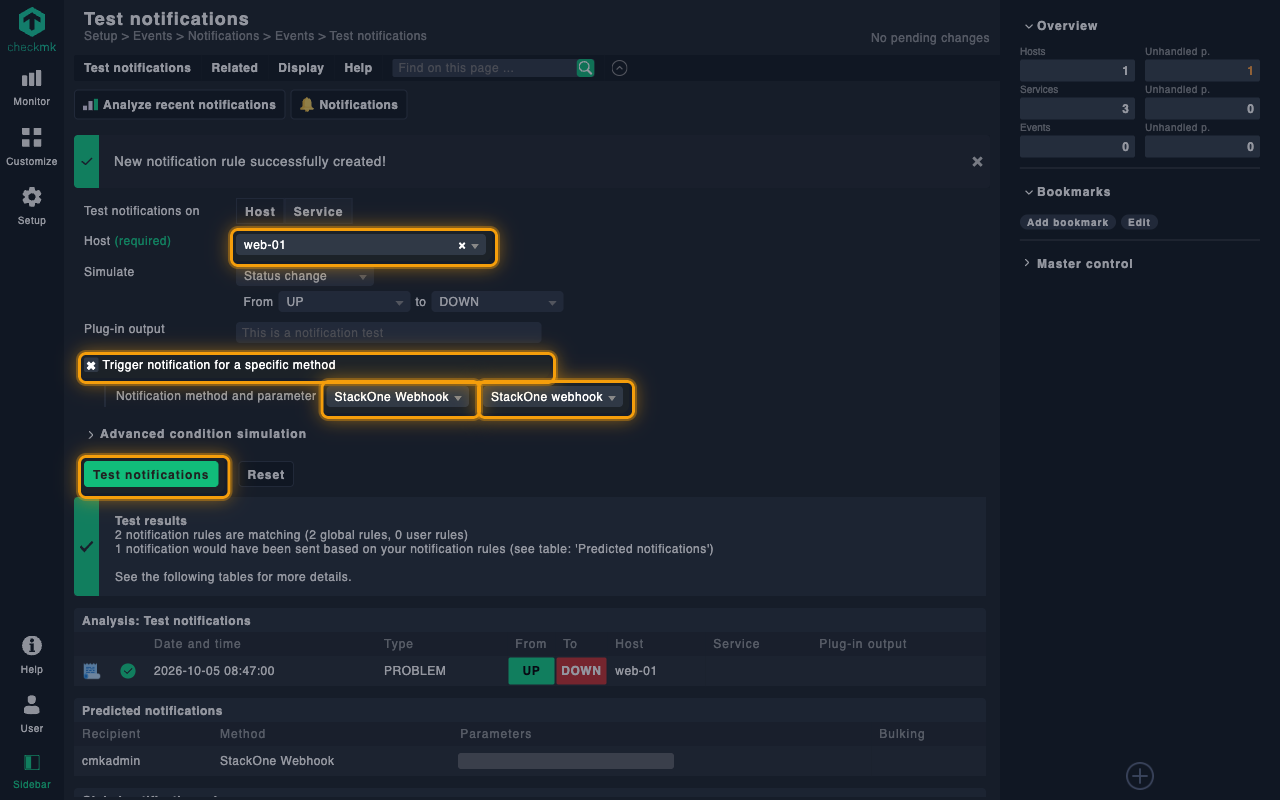
Task: Clear the web-01 host selection
Action: point(462,246)
